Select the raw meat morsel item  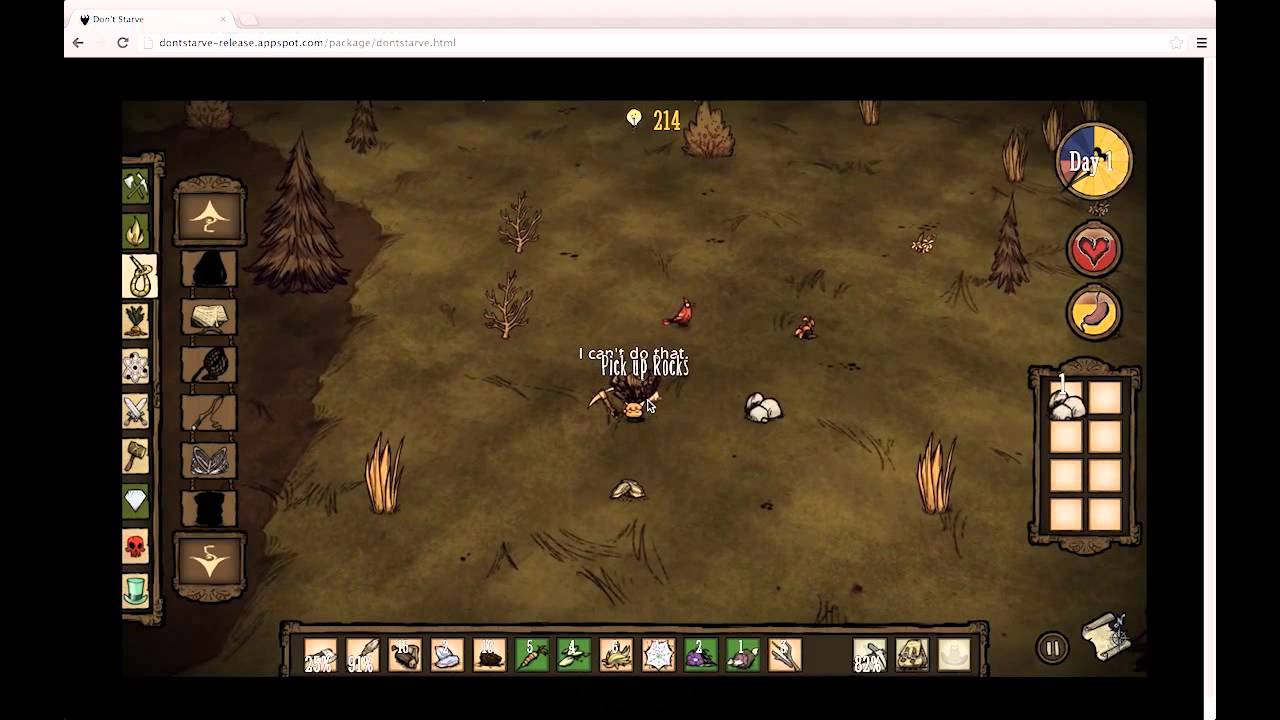pyautogui.click(x=743, y=655)
